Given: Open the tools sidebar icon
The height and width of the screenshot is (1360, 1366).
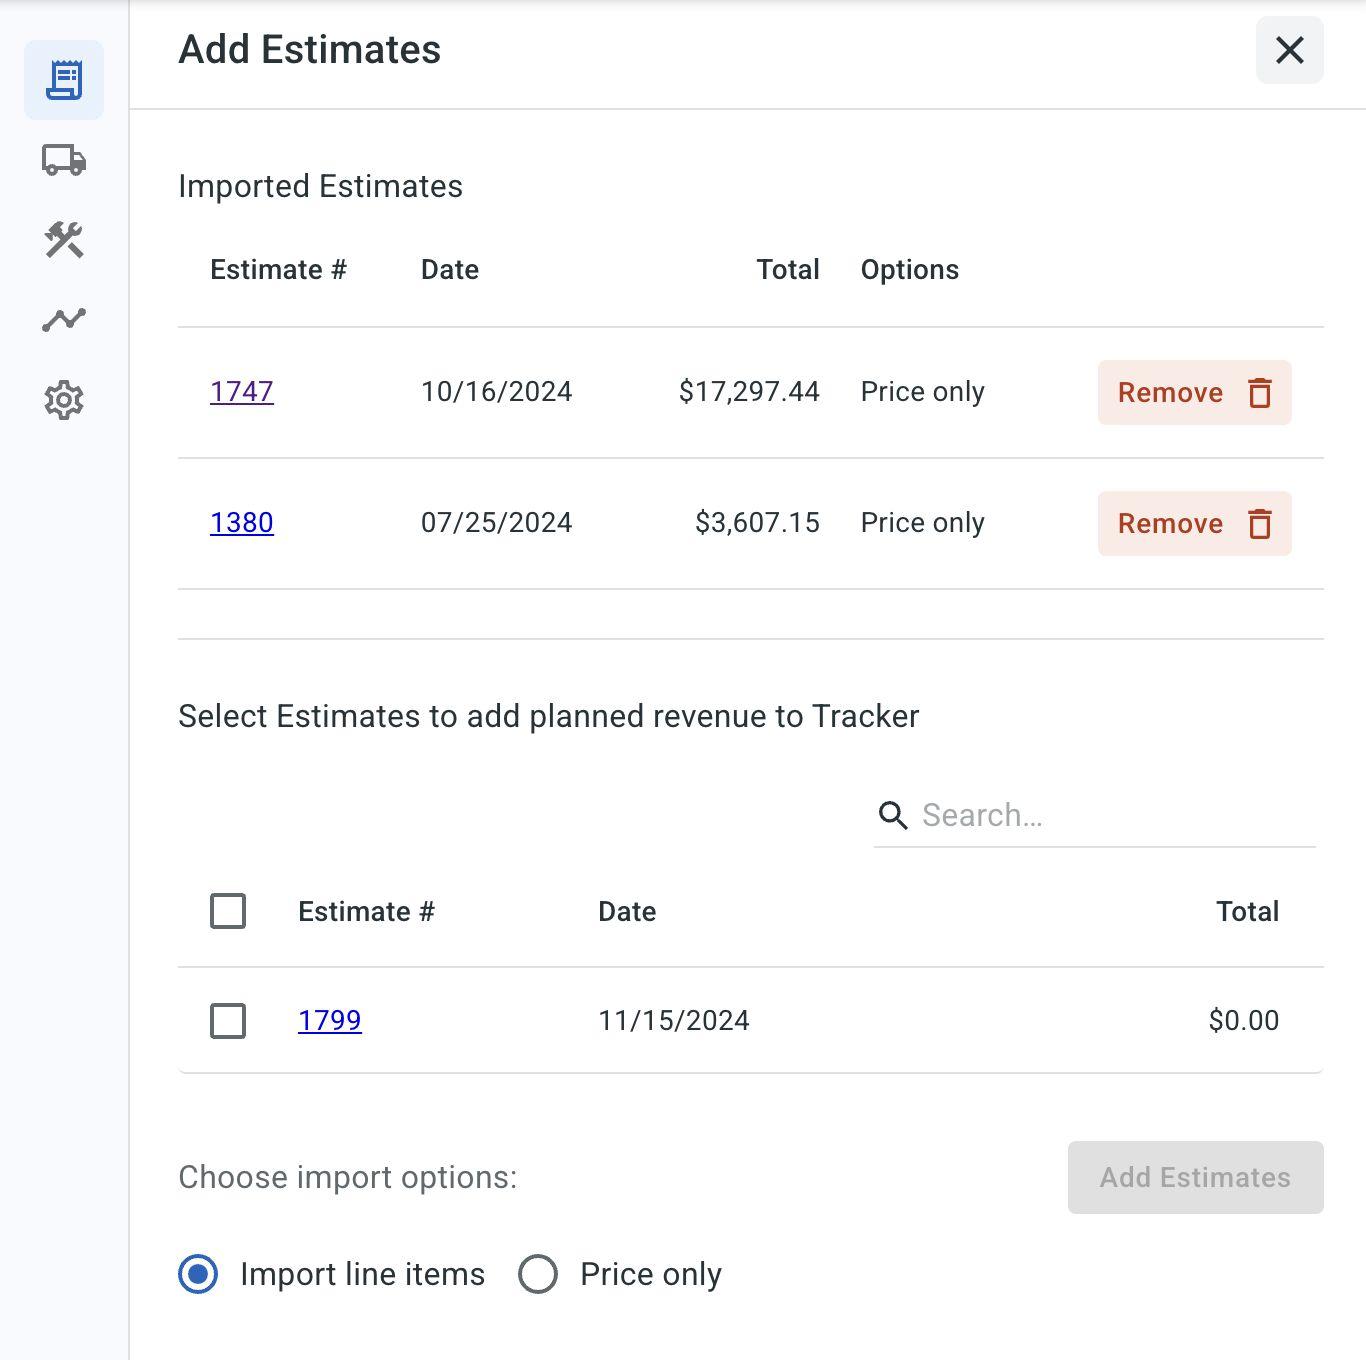Looking at the screenshot, I should [64, 240].
